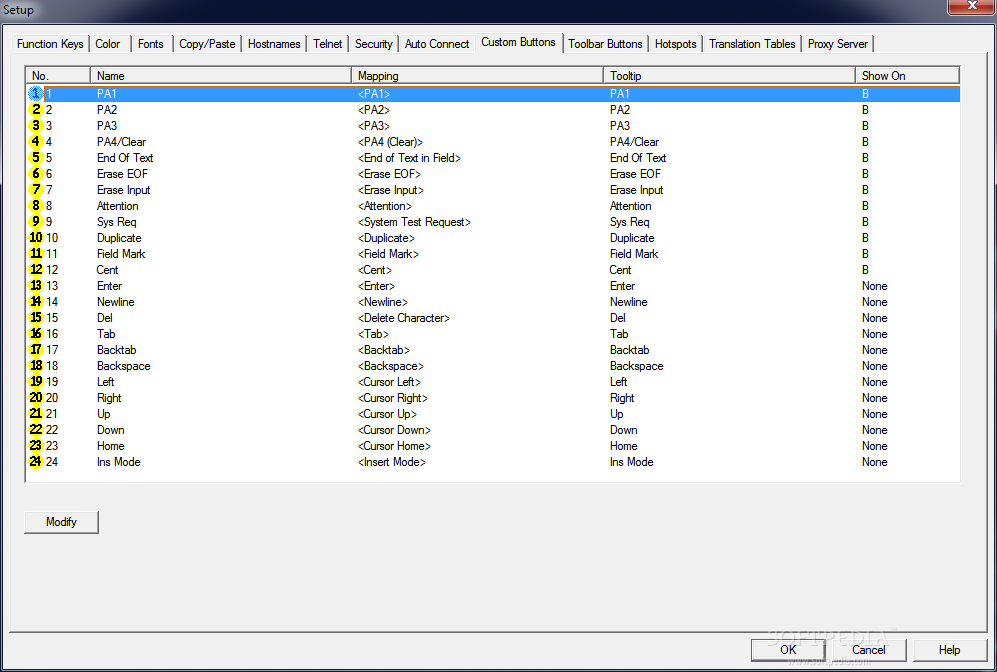
Task: Select the <End of Text in Field> mapping
Action: pos(409,158)
